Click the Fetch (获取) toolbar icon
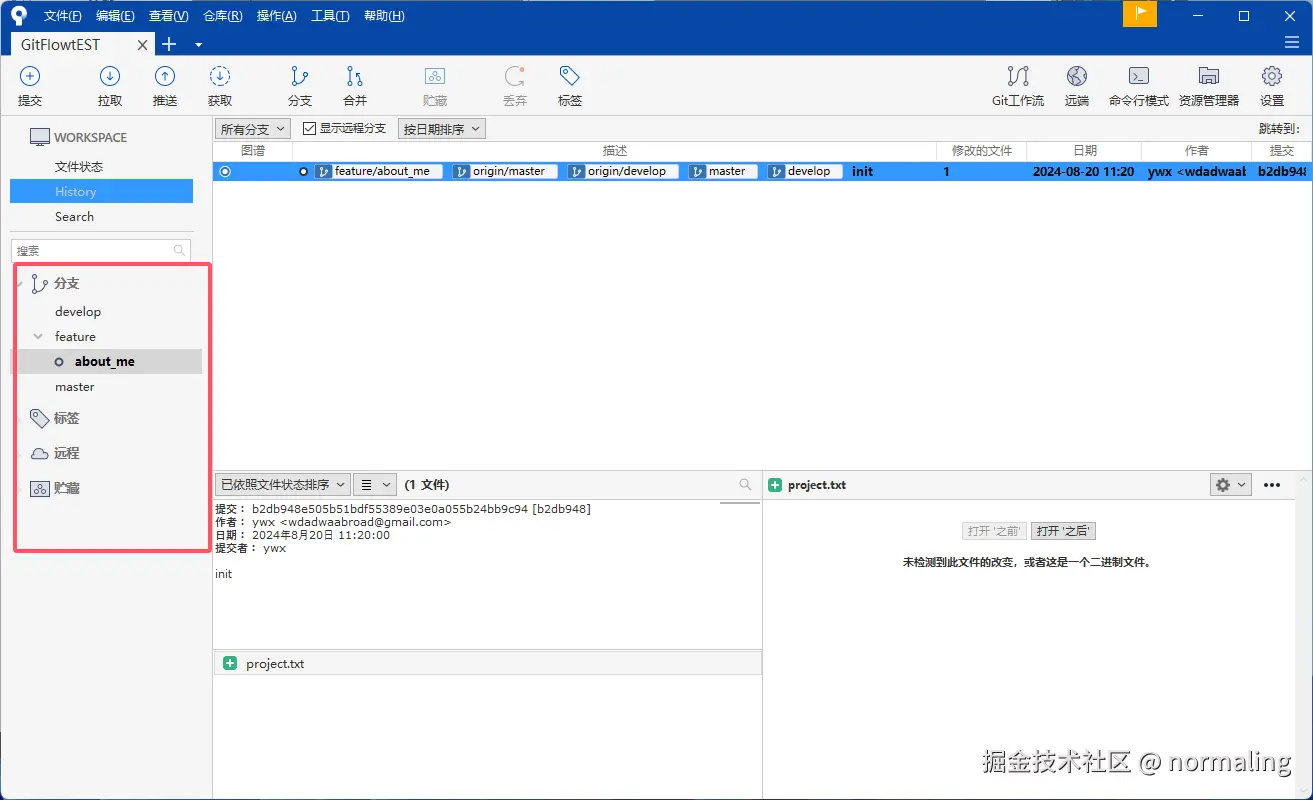The height and width of the screenshot is (800, 1313). 220,76
